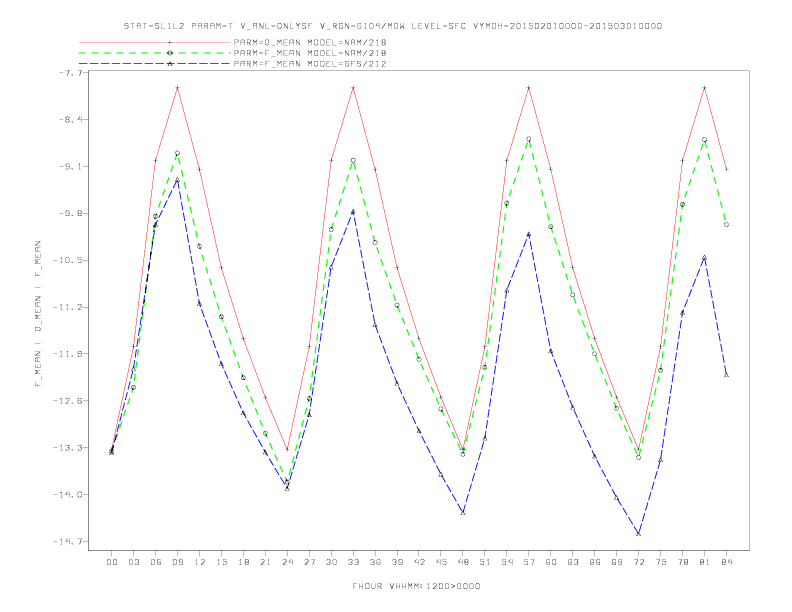792x612 pixels.
Task: Click the x-axis tick label 42
Action: tap(419, 562)
